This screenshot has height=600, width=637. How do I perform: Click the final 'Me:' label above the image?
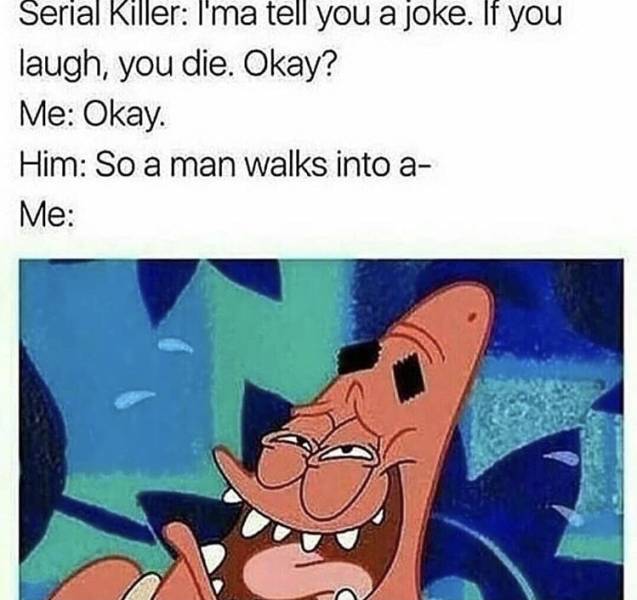[47, 217]
